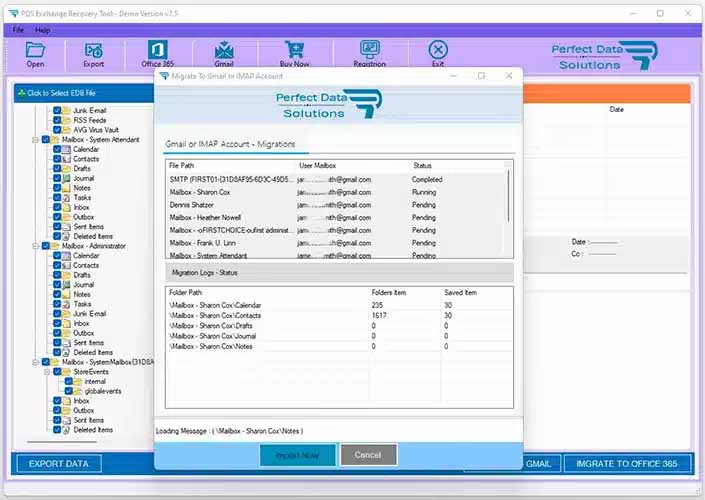The image size is (705, 500).
Task: Select the Gmail or IMAP Account - Migrations tab
Action: point(230,144)
